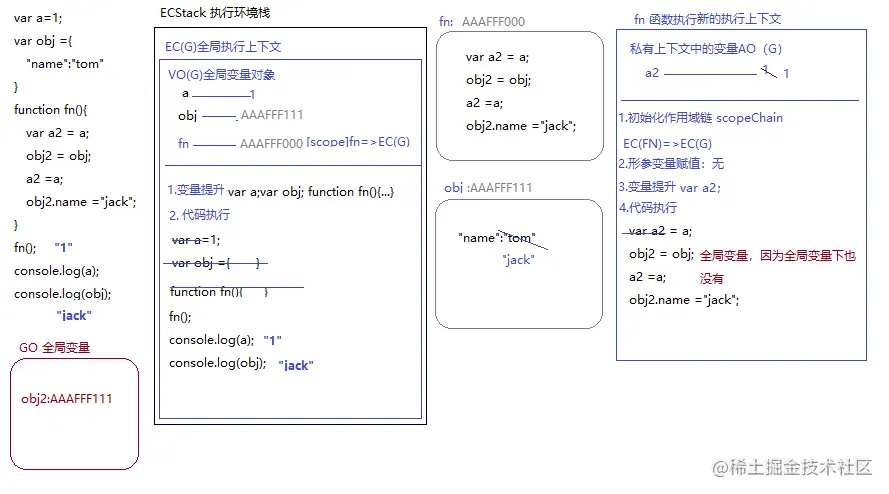Click red '全局变量，因为全局变量下也' note
This screenshot has height=494, width=889.
click(778, 256)
